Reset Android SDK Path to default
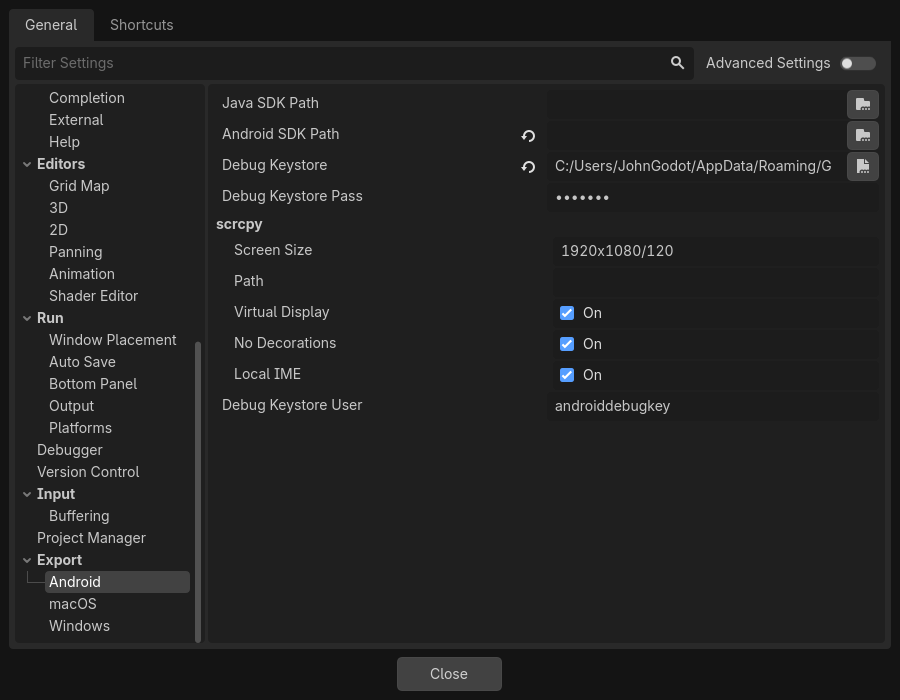 click(528, 136)
